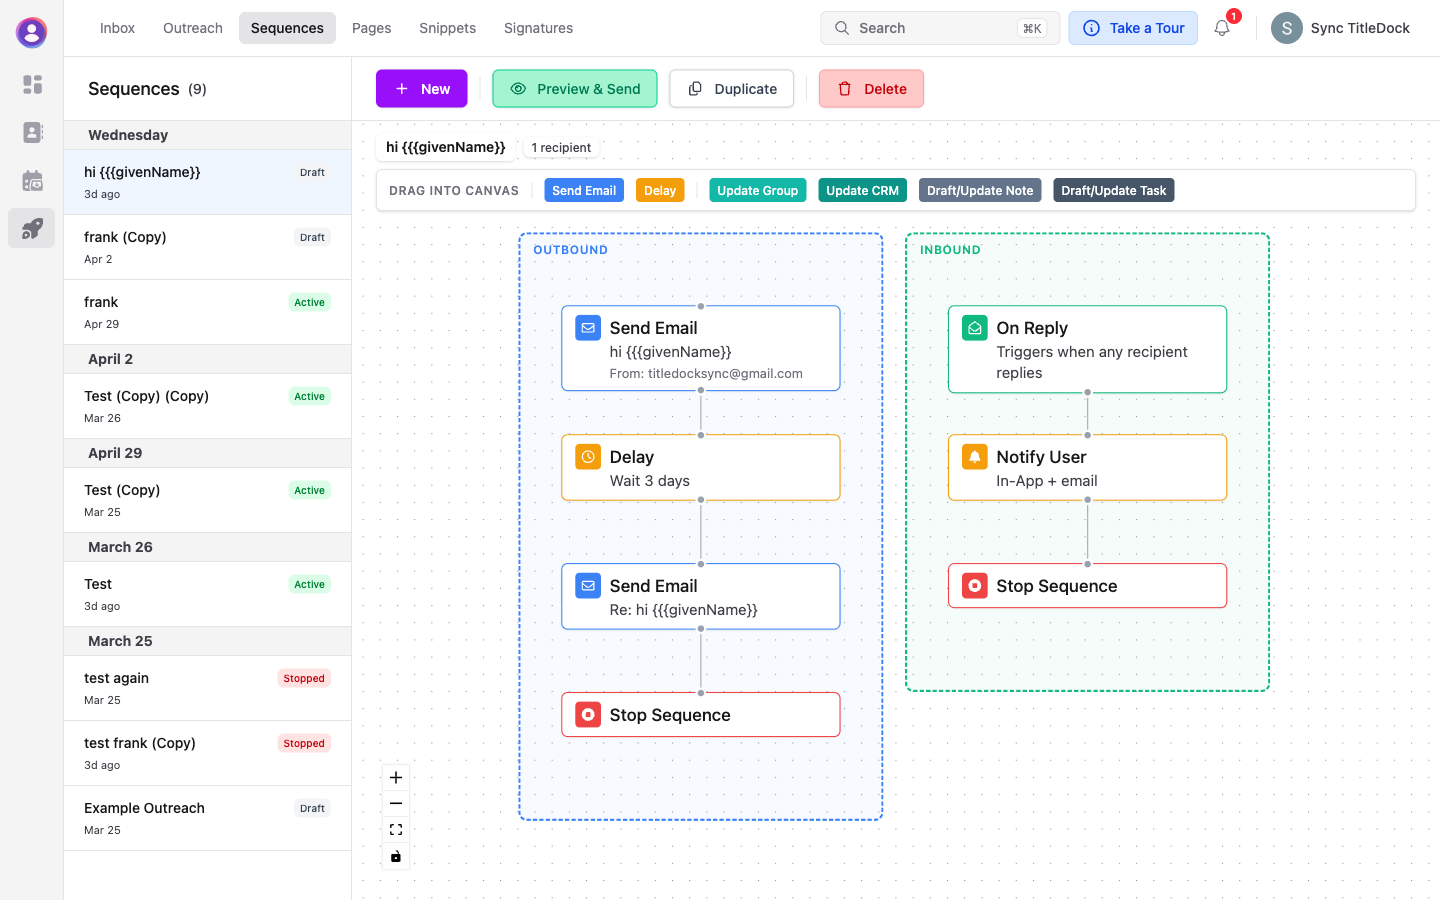The width and height of the screenshot is (1440, 900).
Task: Click the bell icon on the Notify User node
Action: point(975,457)
